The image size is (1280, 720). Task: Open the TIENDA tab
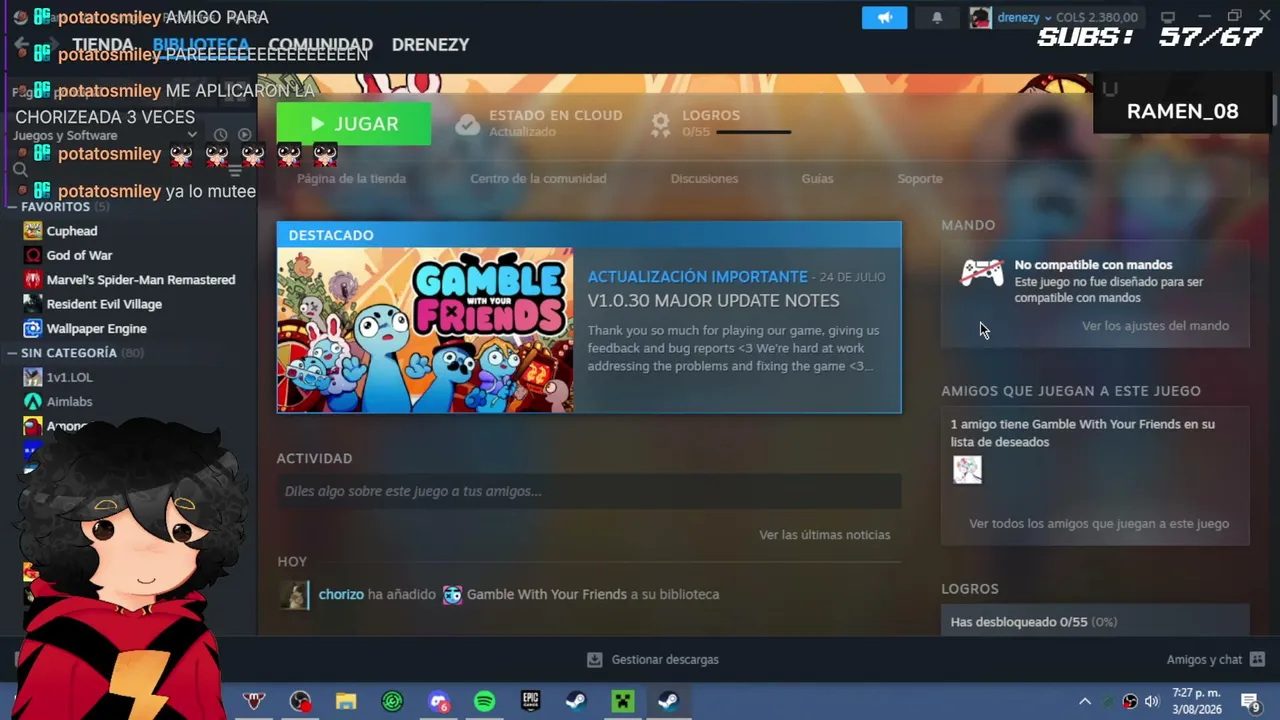tap(102, 45)
